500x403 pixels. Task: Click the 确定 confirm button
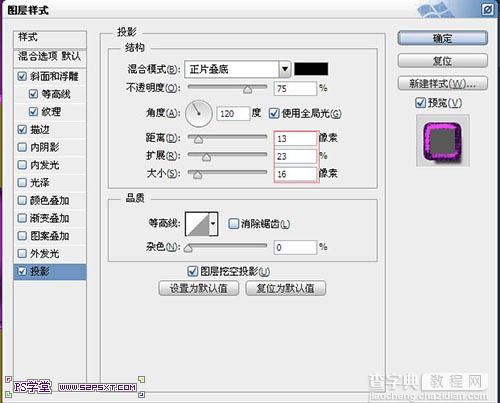click(x=443, y=38)
